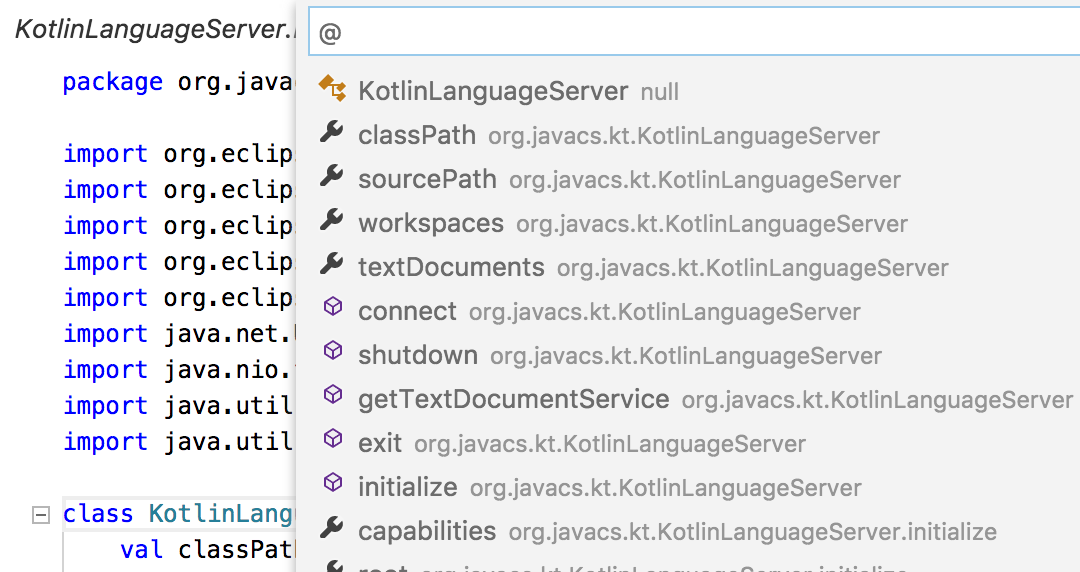The width and height of the screenshot is (1080, 572).
Task: Click the val classPath line in editor
Action: coord(207,549)
